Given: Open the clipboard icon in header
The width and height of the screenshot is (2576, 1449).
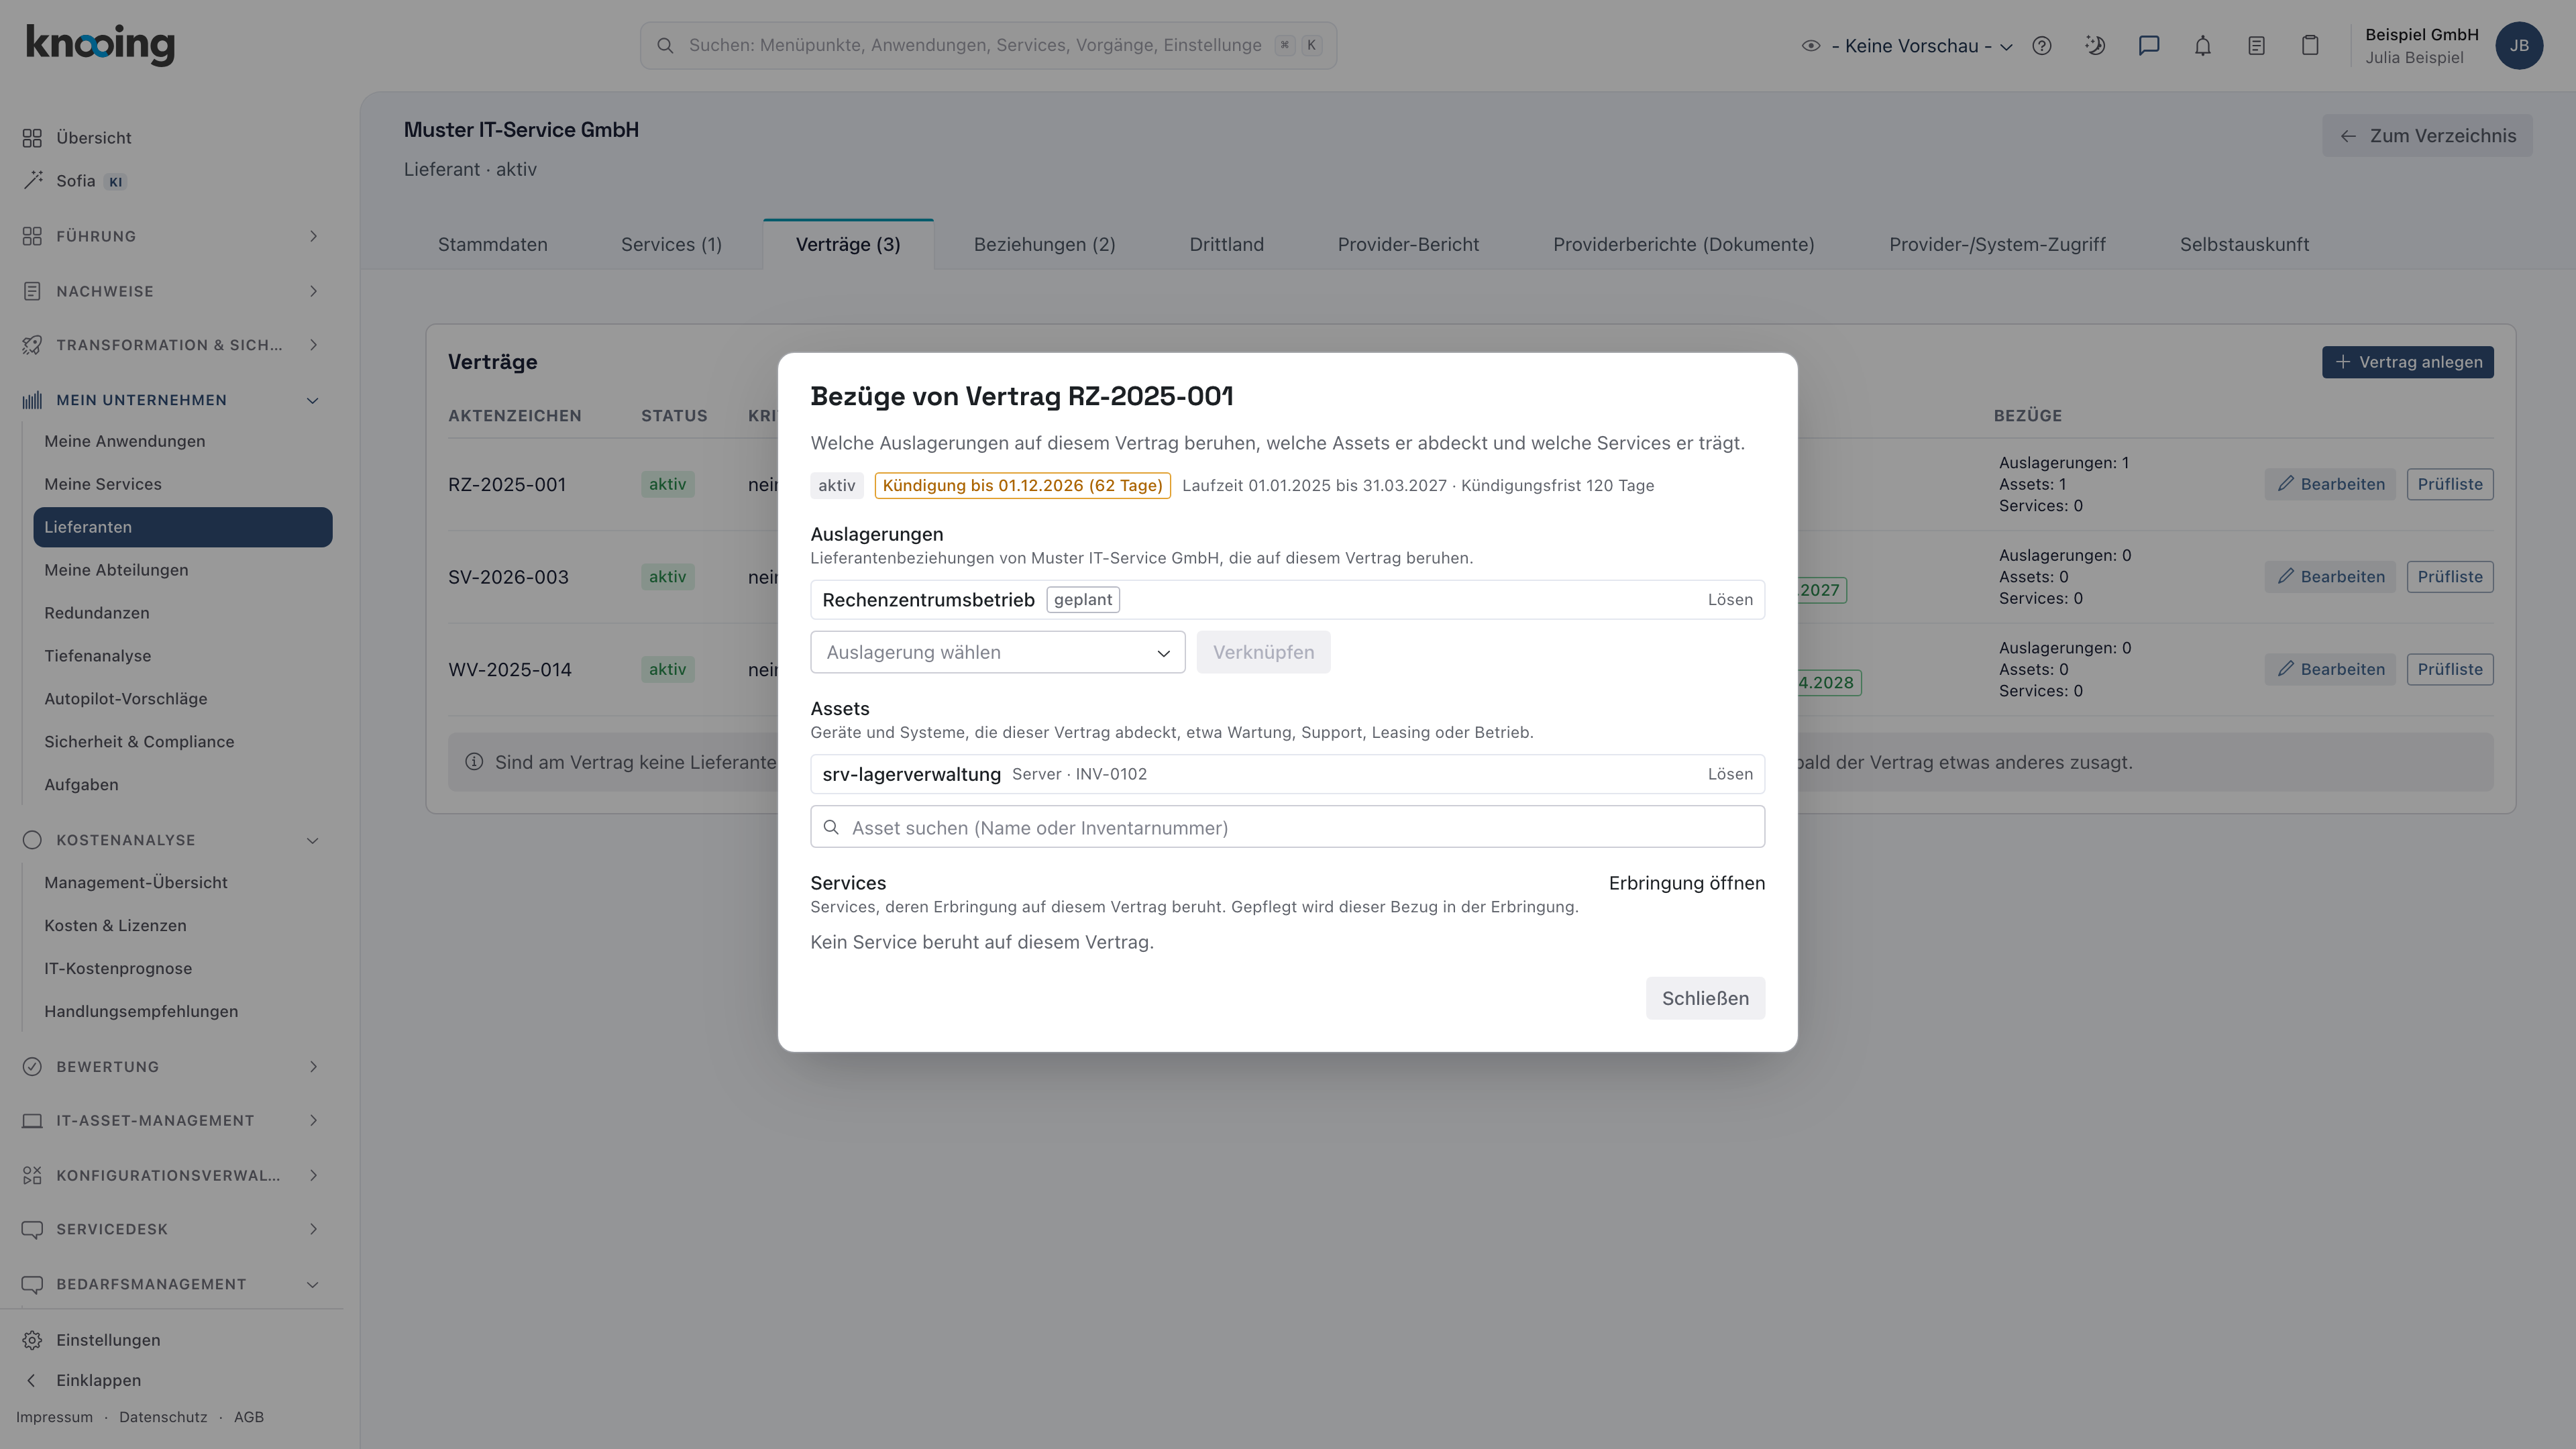Looking at the screenshot, I should tap(2310, 46).
